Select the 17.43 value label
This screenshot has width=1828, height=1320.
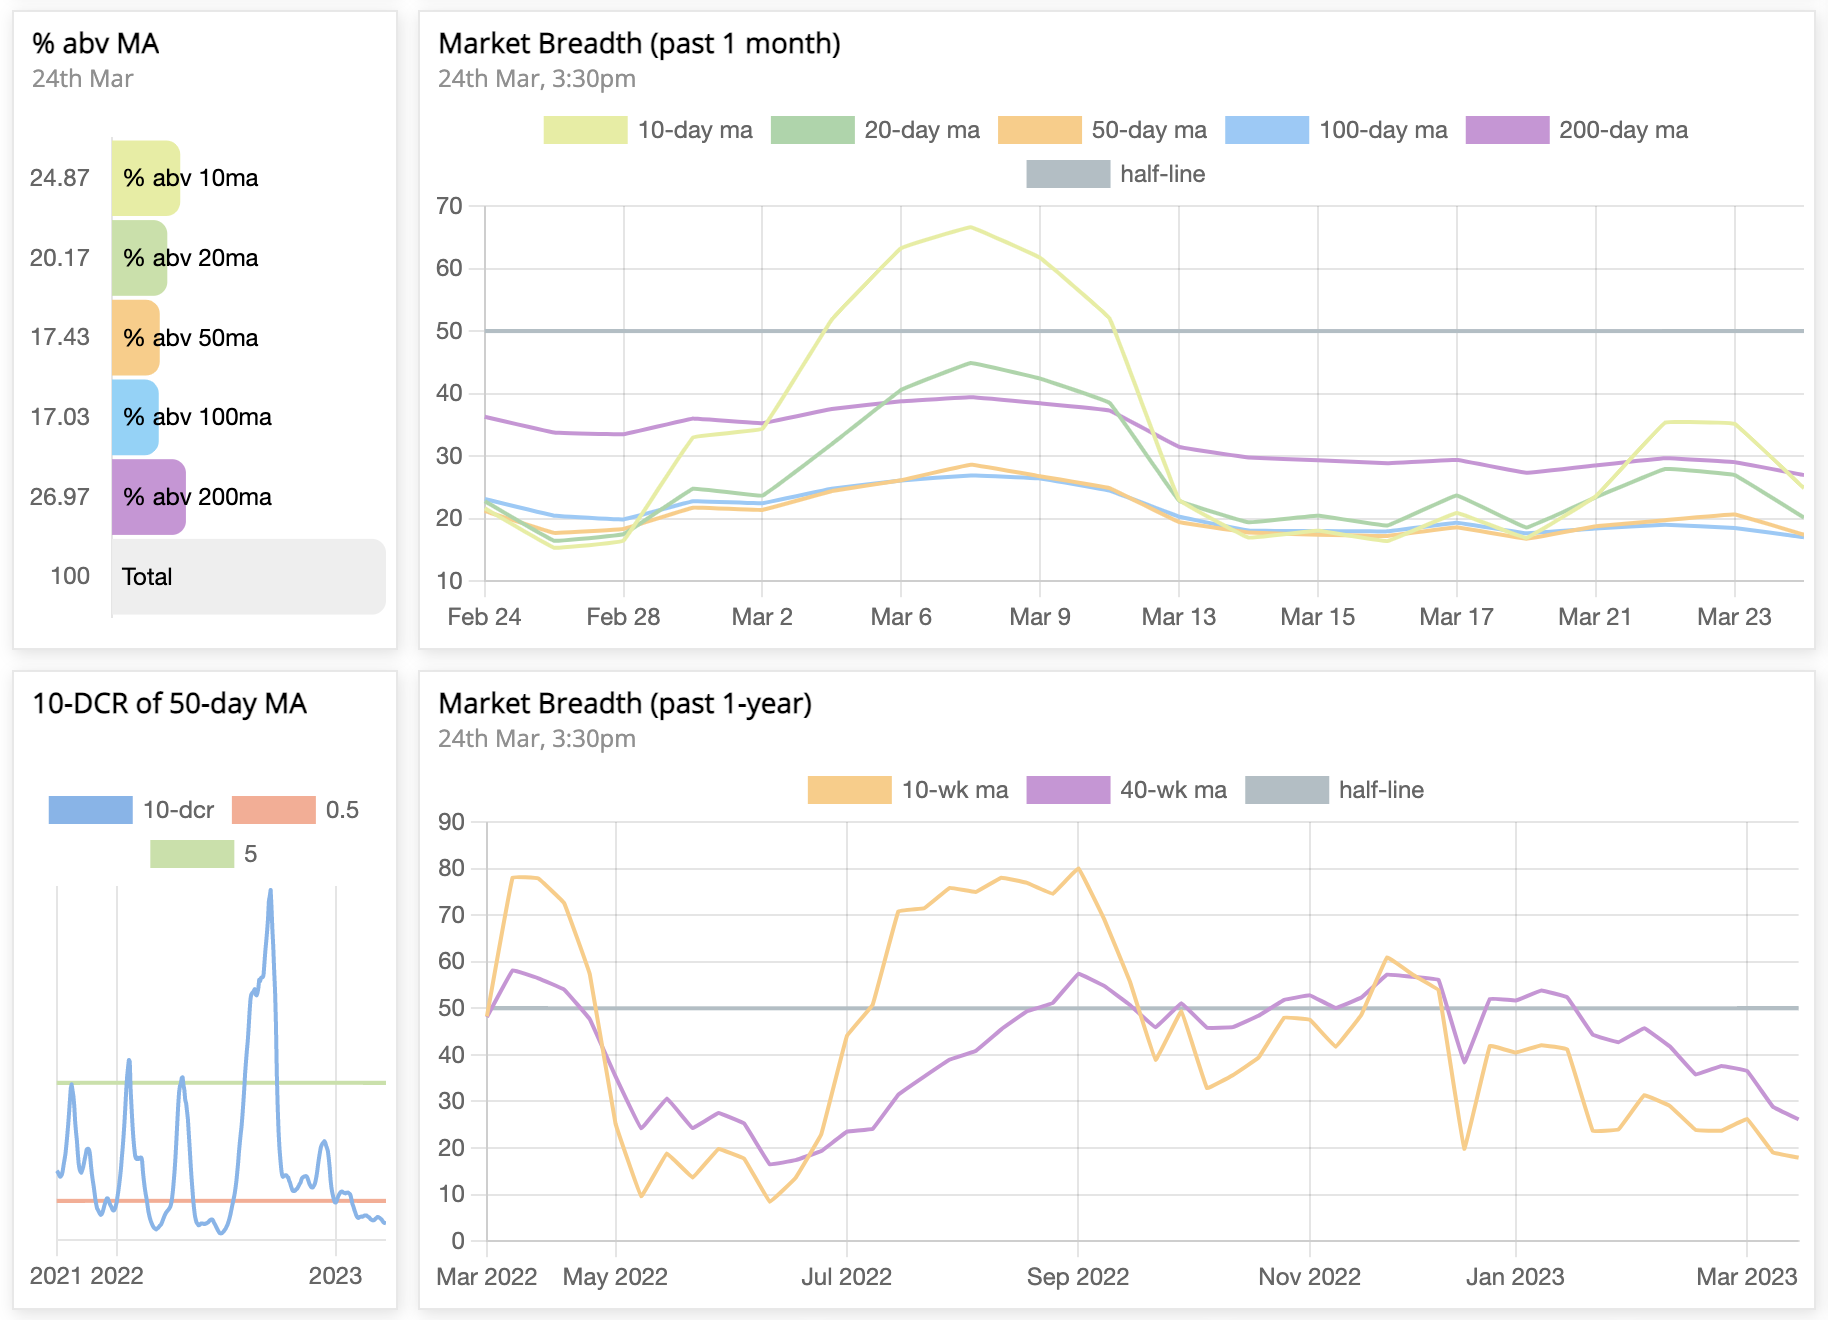[60, 337]
